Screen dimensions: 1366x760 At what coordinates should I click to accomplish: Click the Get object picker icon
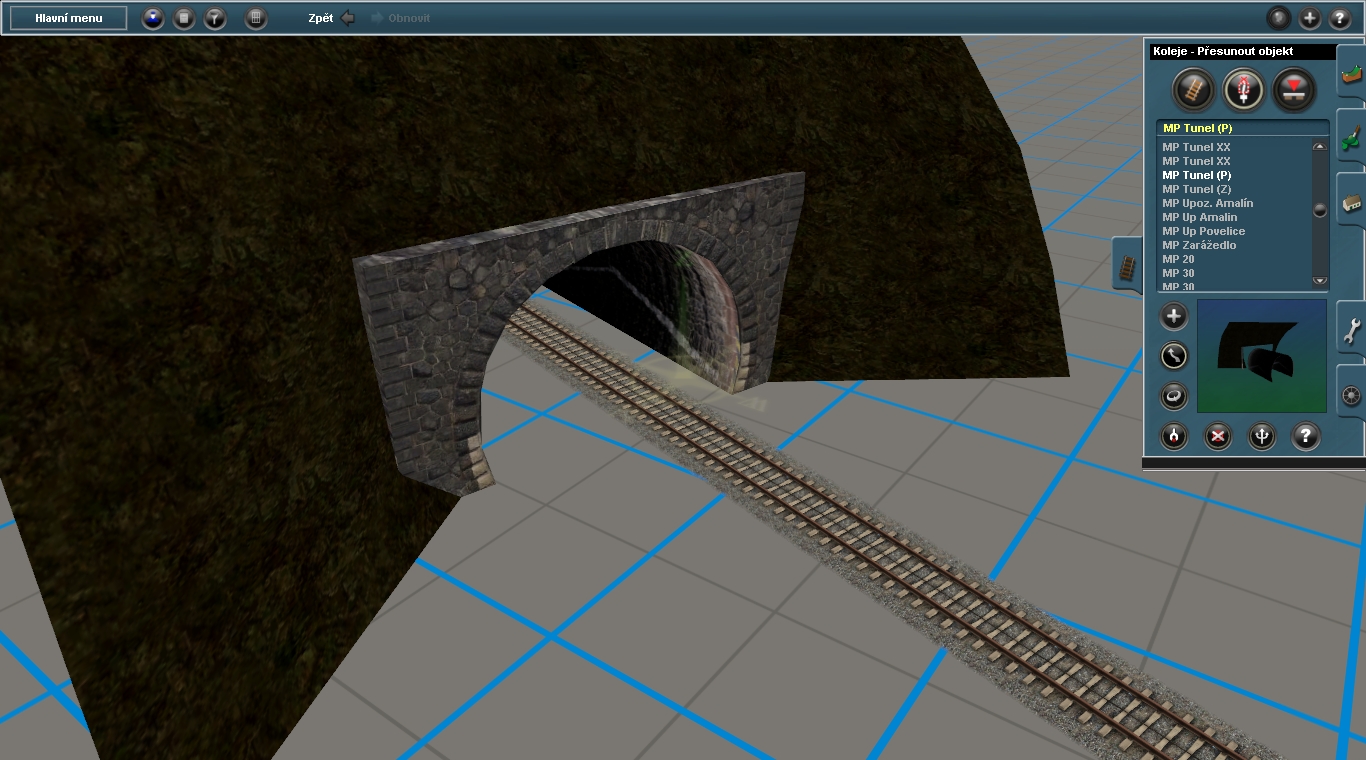tap(1174, 436)
